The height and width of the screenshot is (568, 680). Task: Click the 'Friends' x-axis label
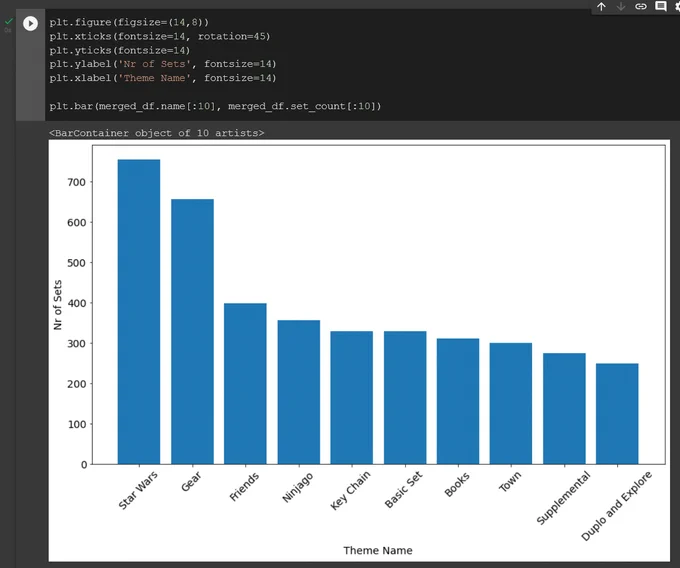point(244,486)
